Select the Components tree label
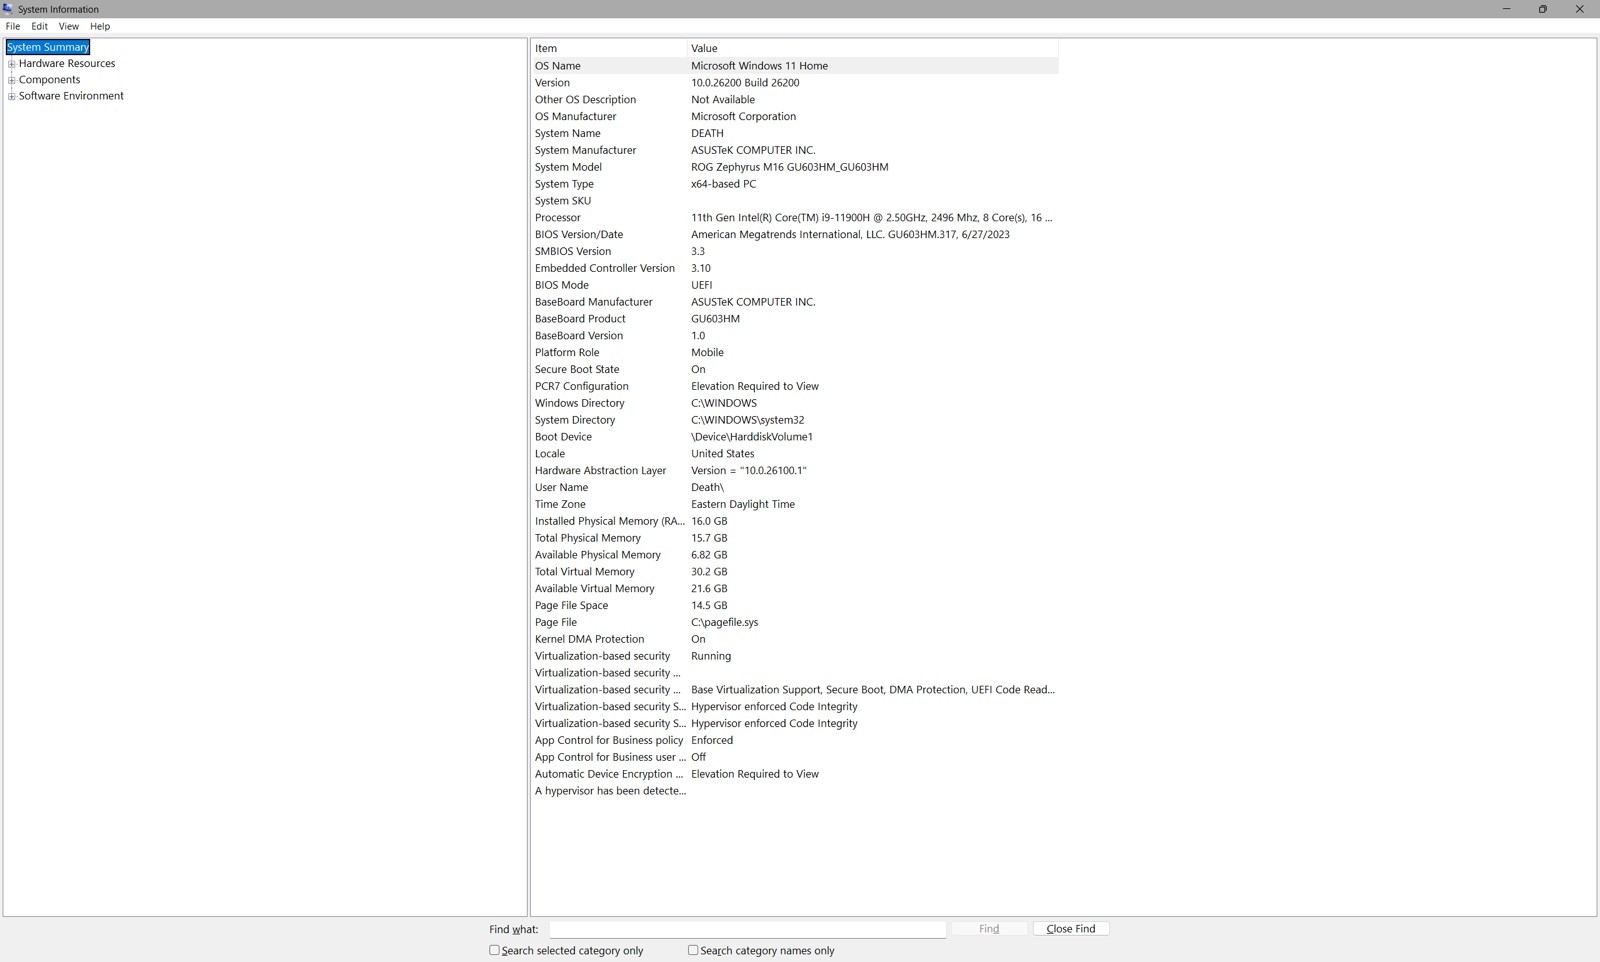 coord(49,80)
